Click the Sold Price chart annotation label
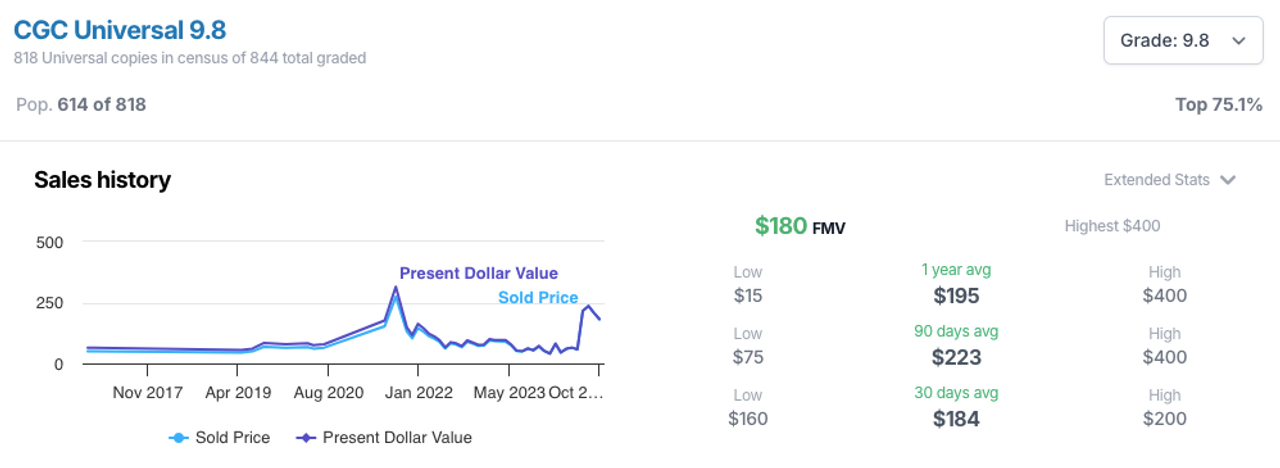The image size is (1280, 468). click(538, 297)
